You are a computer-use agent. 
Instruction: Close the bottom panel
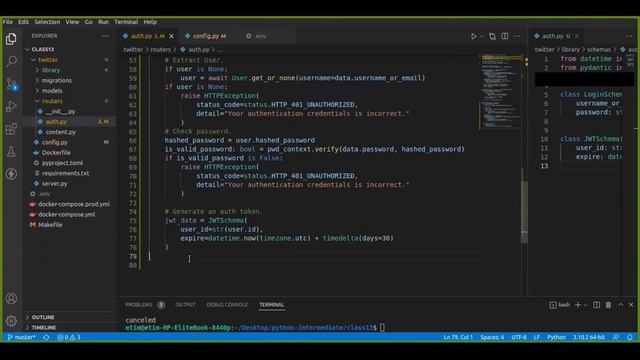(x=631, y=305)
